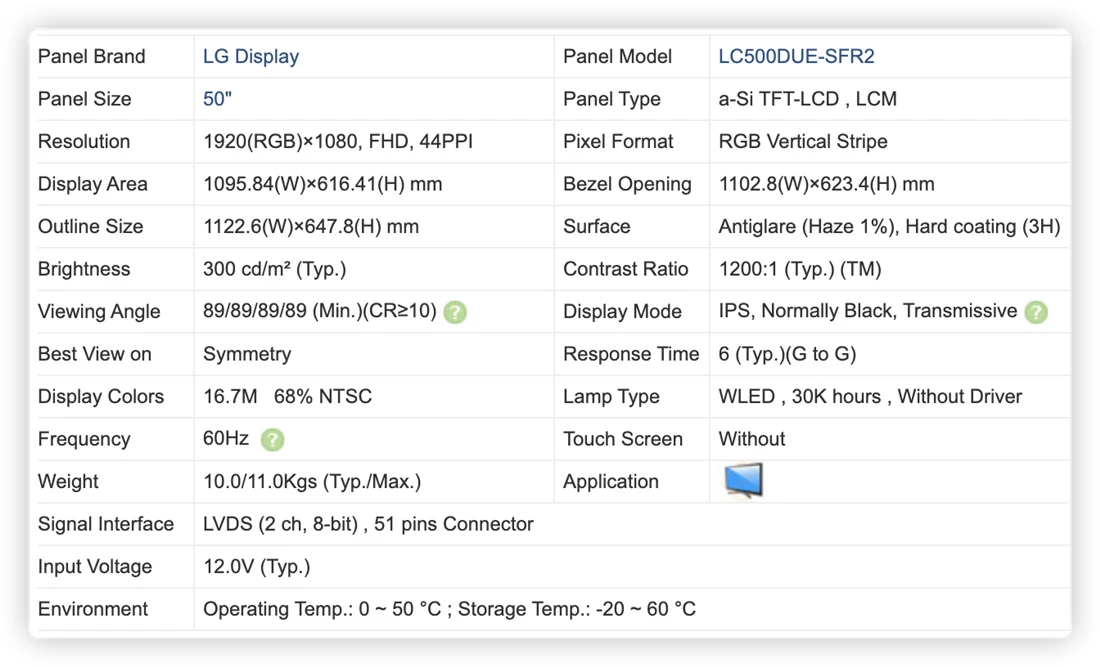This screenshot has height=667, width=1100.
Task: Click the Pixel Format label
Action: tap(618, 142)
